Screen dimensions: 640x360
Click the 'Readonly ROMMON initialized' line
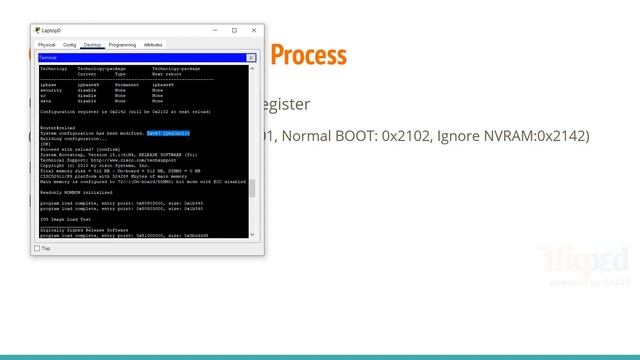click(x=76, y=192)
